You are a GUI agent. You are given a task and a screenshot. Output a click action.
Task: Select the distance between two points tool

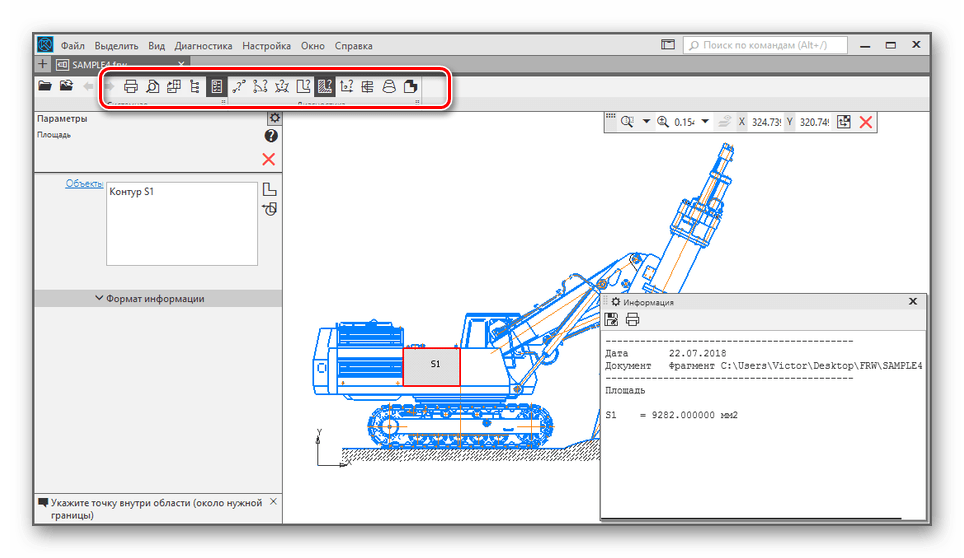(239, 87)
